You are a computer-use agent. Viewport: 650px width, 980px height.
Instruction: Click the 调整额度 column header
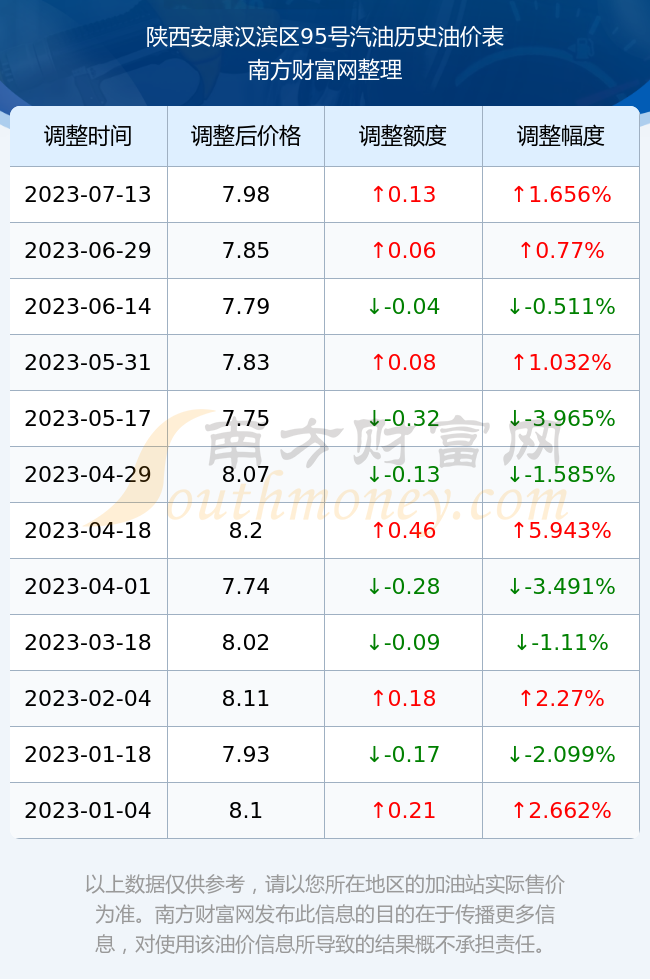click(x=403, y=136)
